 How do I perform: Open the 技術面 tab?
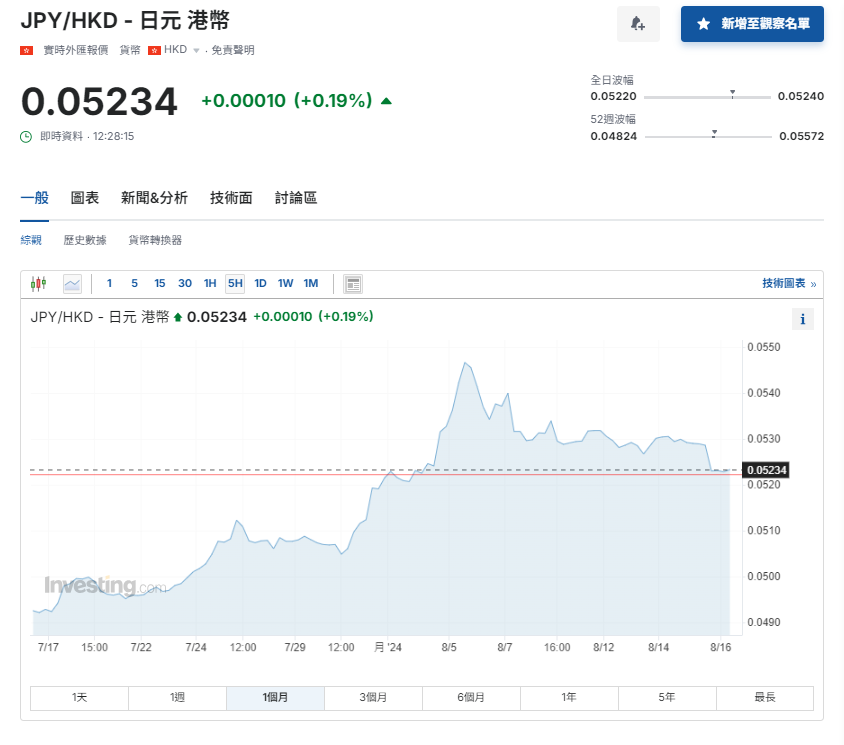pyautogui.click(x=231, y=197)
